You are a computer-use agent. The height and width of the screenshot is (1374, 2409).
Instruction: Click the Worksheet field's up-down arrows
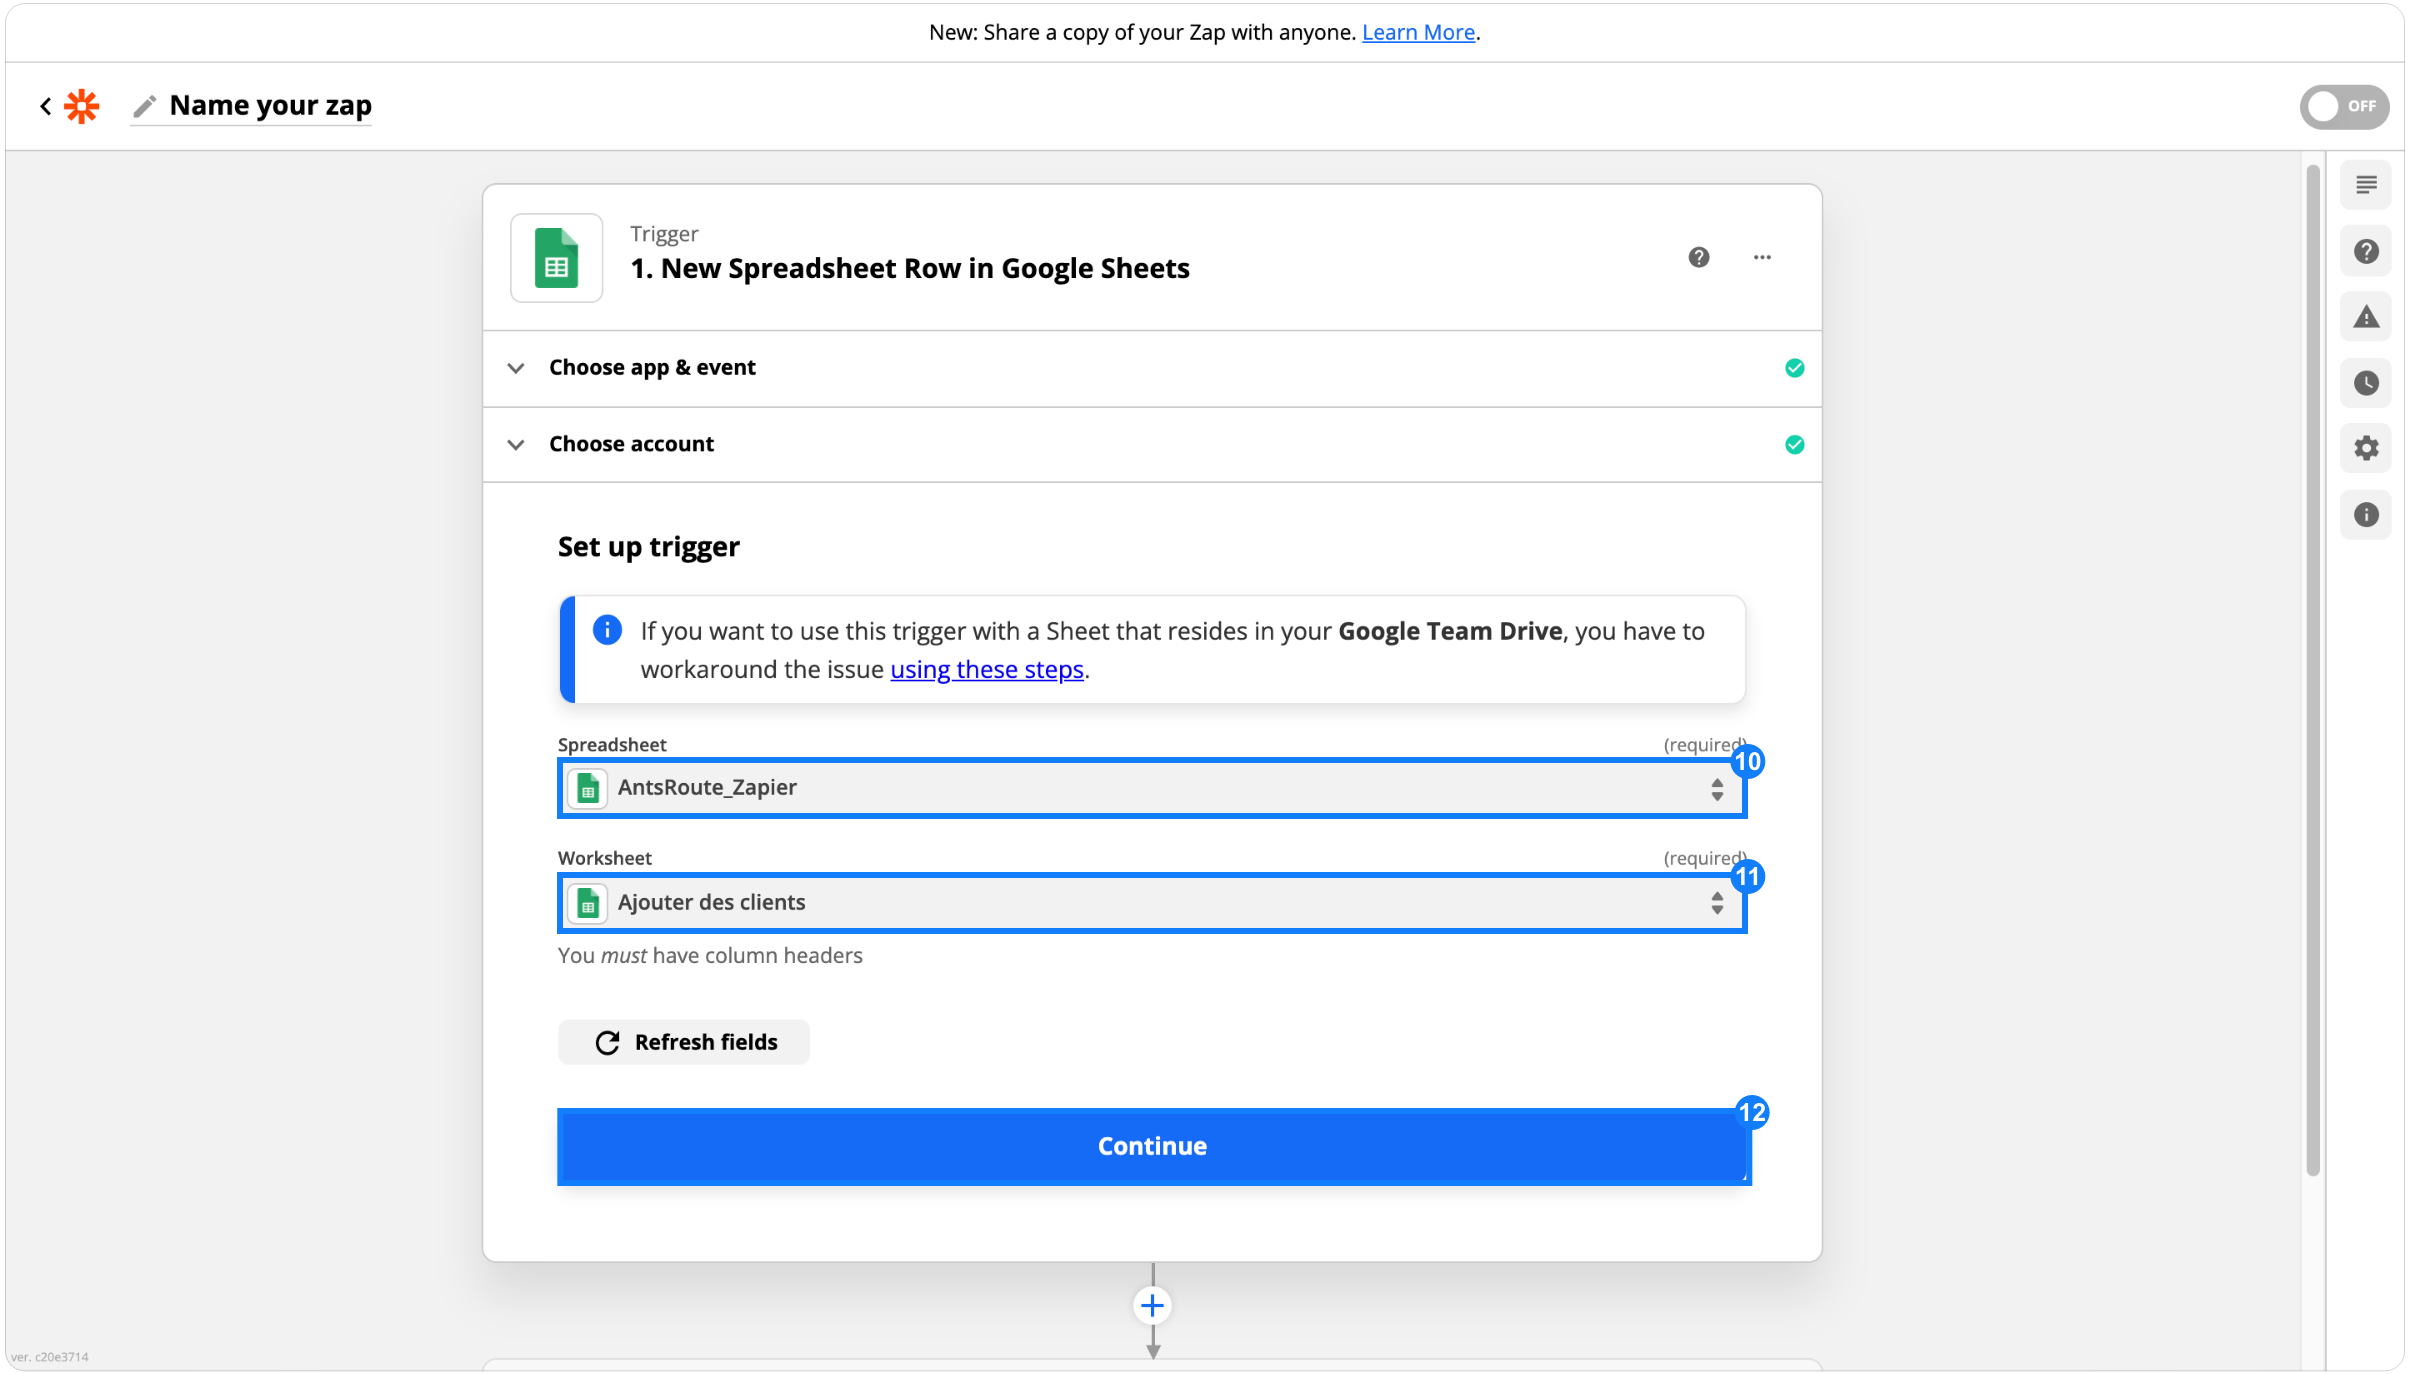click(x=1716, y=903)
